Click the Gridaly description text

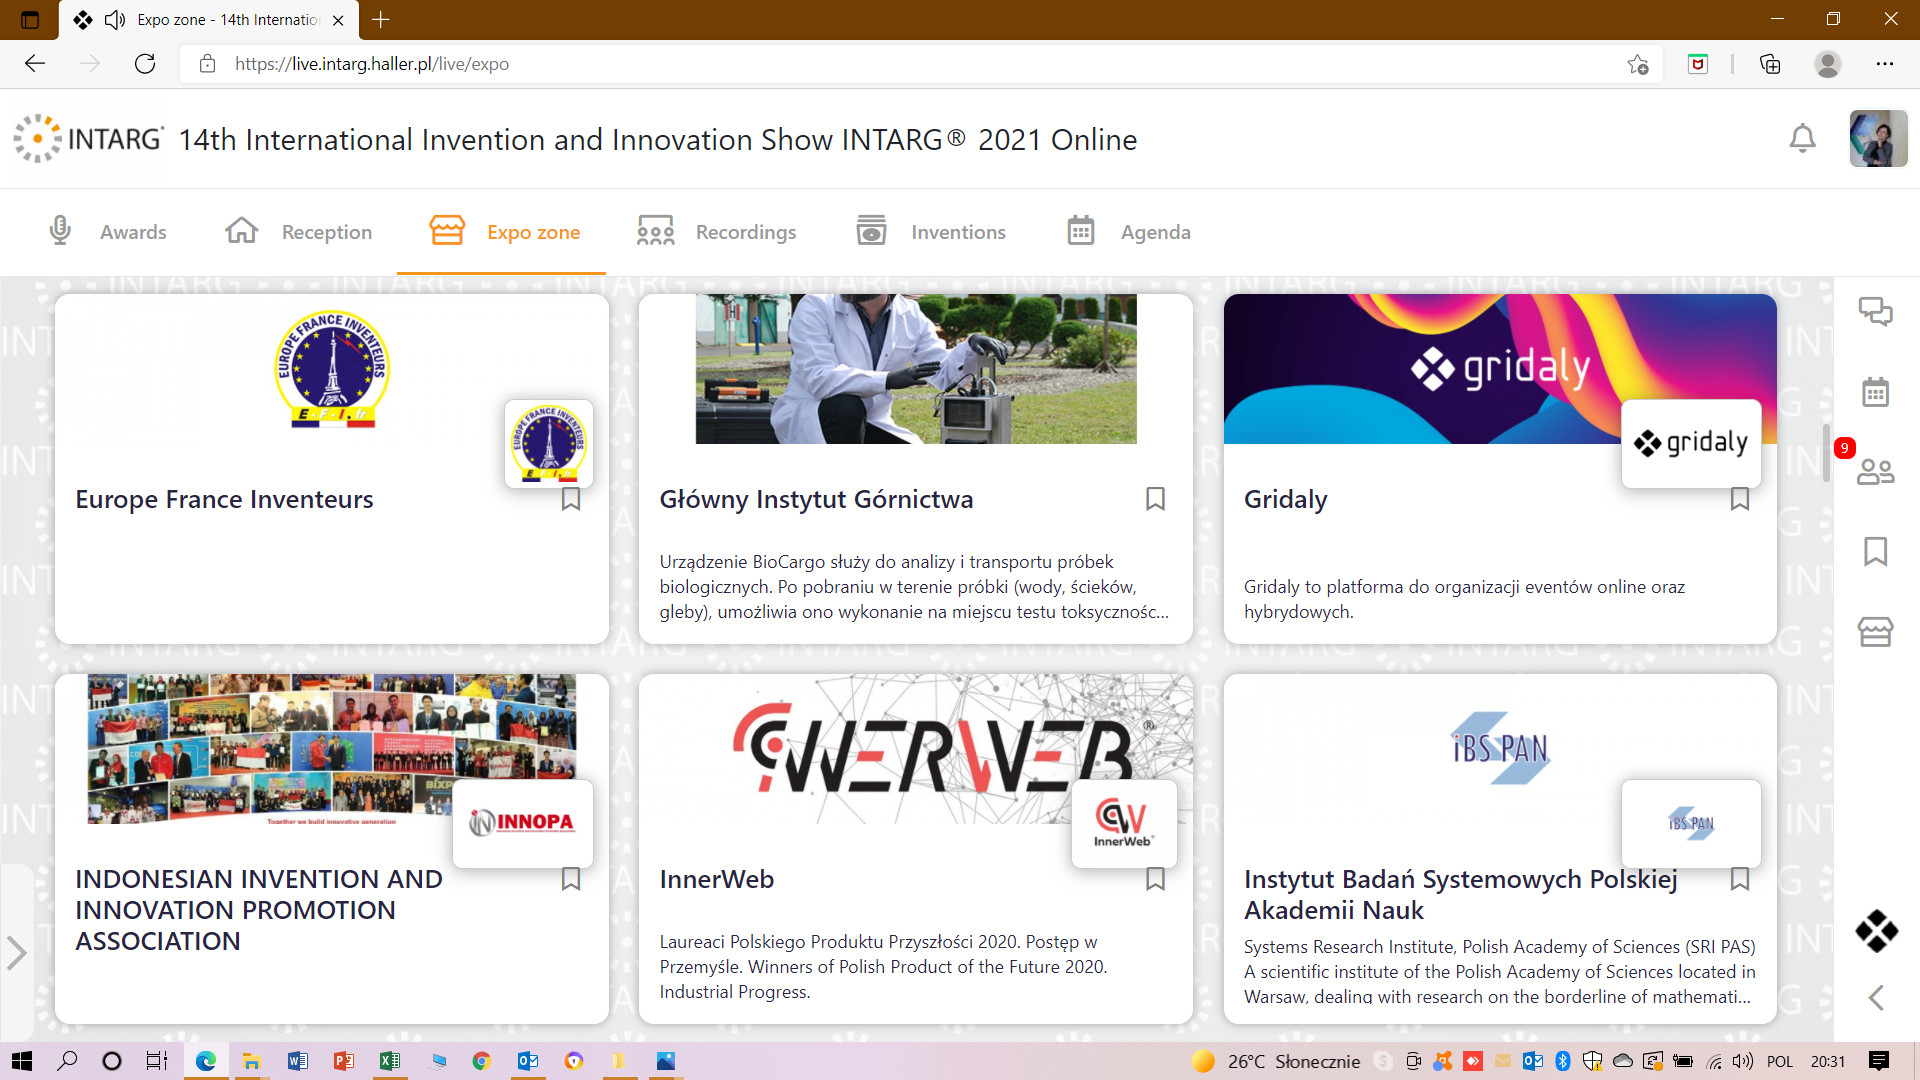tap(1464, 599)
